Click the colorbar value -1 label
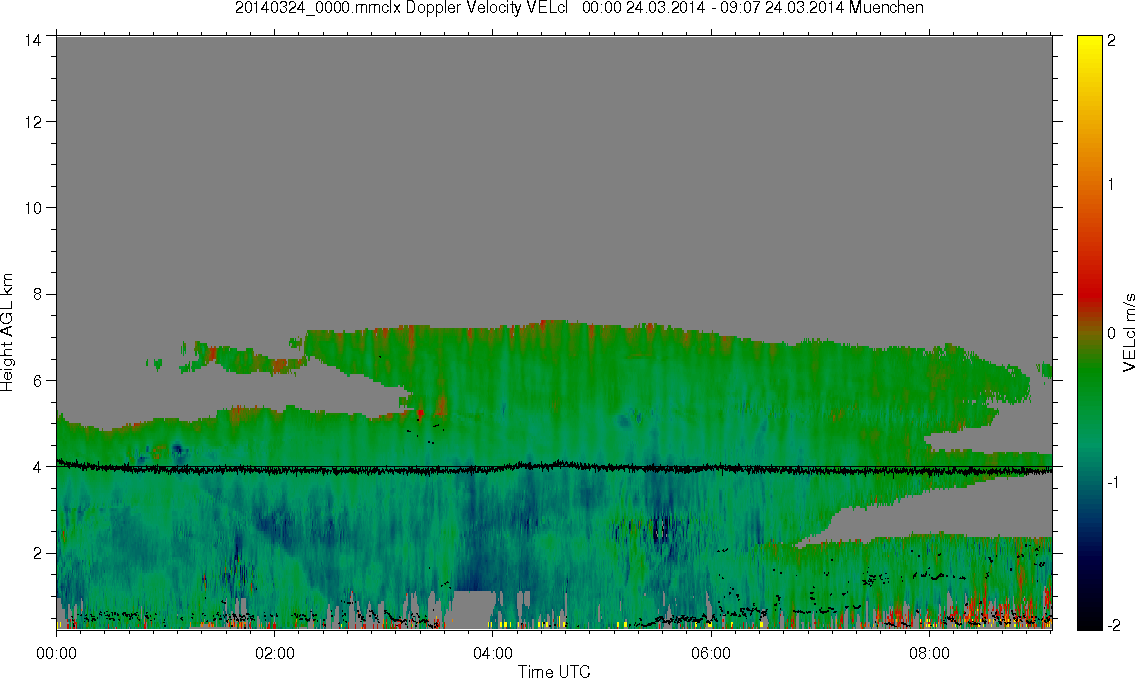The width and height of the screenshot is (1135, 678). 1112,483
